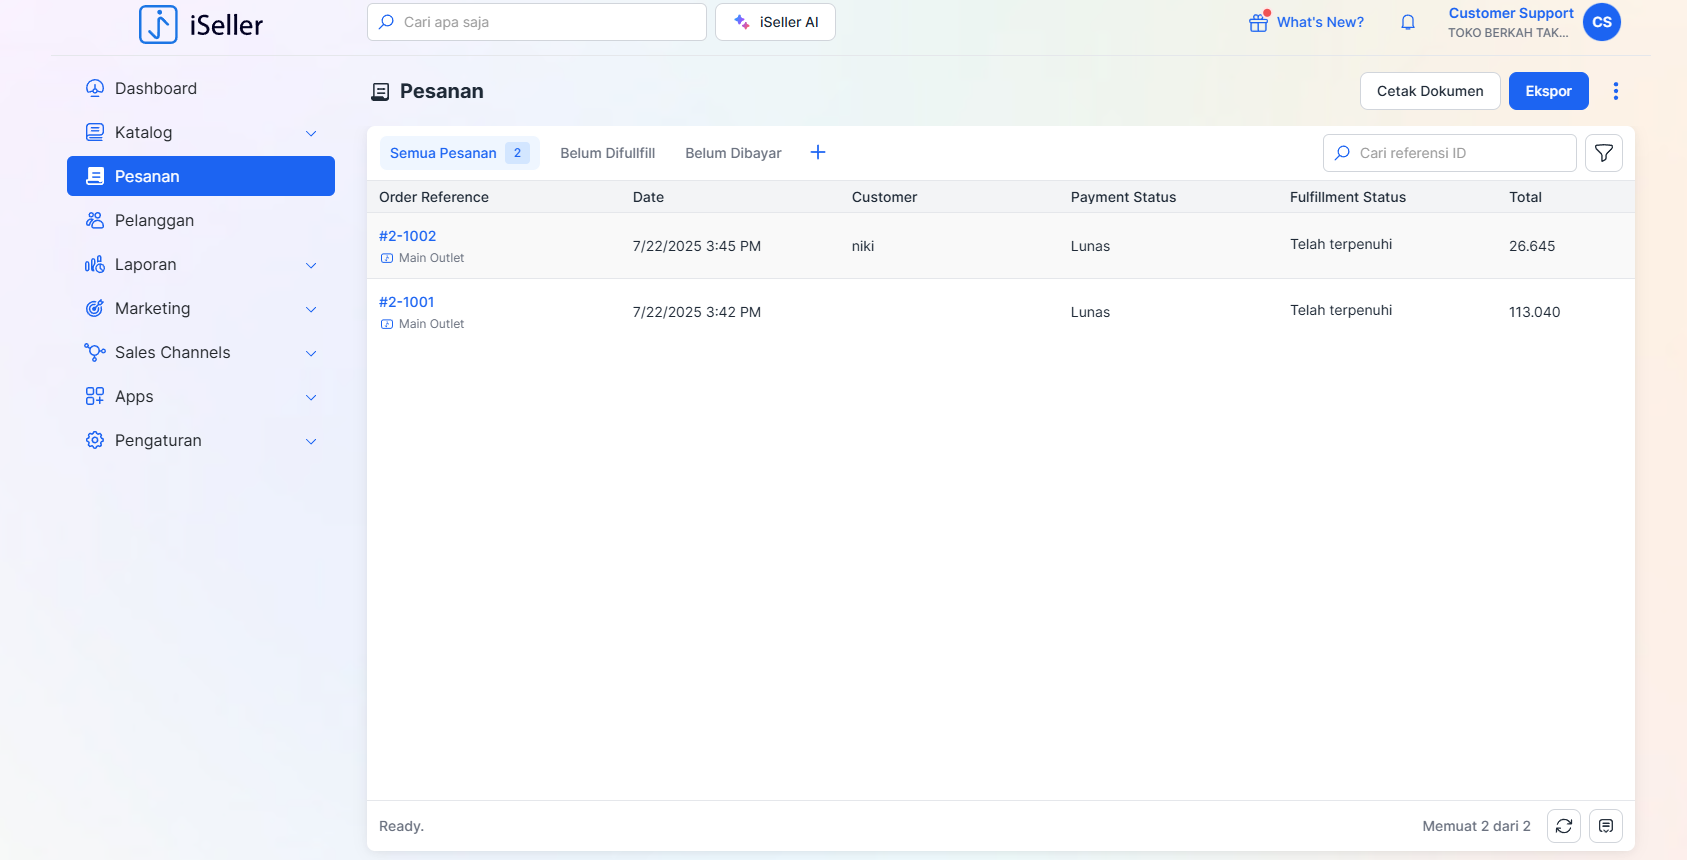The width and height of the screenshot is (1687, 860).
Task: Click the plus icon to add view tab
Action: pos(817,152)
